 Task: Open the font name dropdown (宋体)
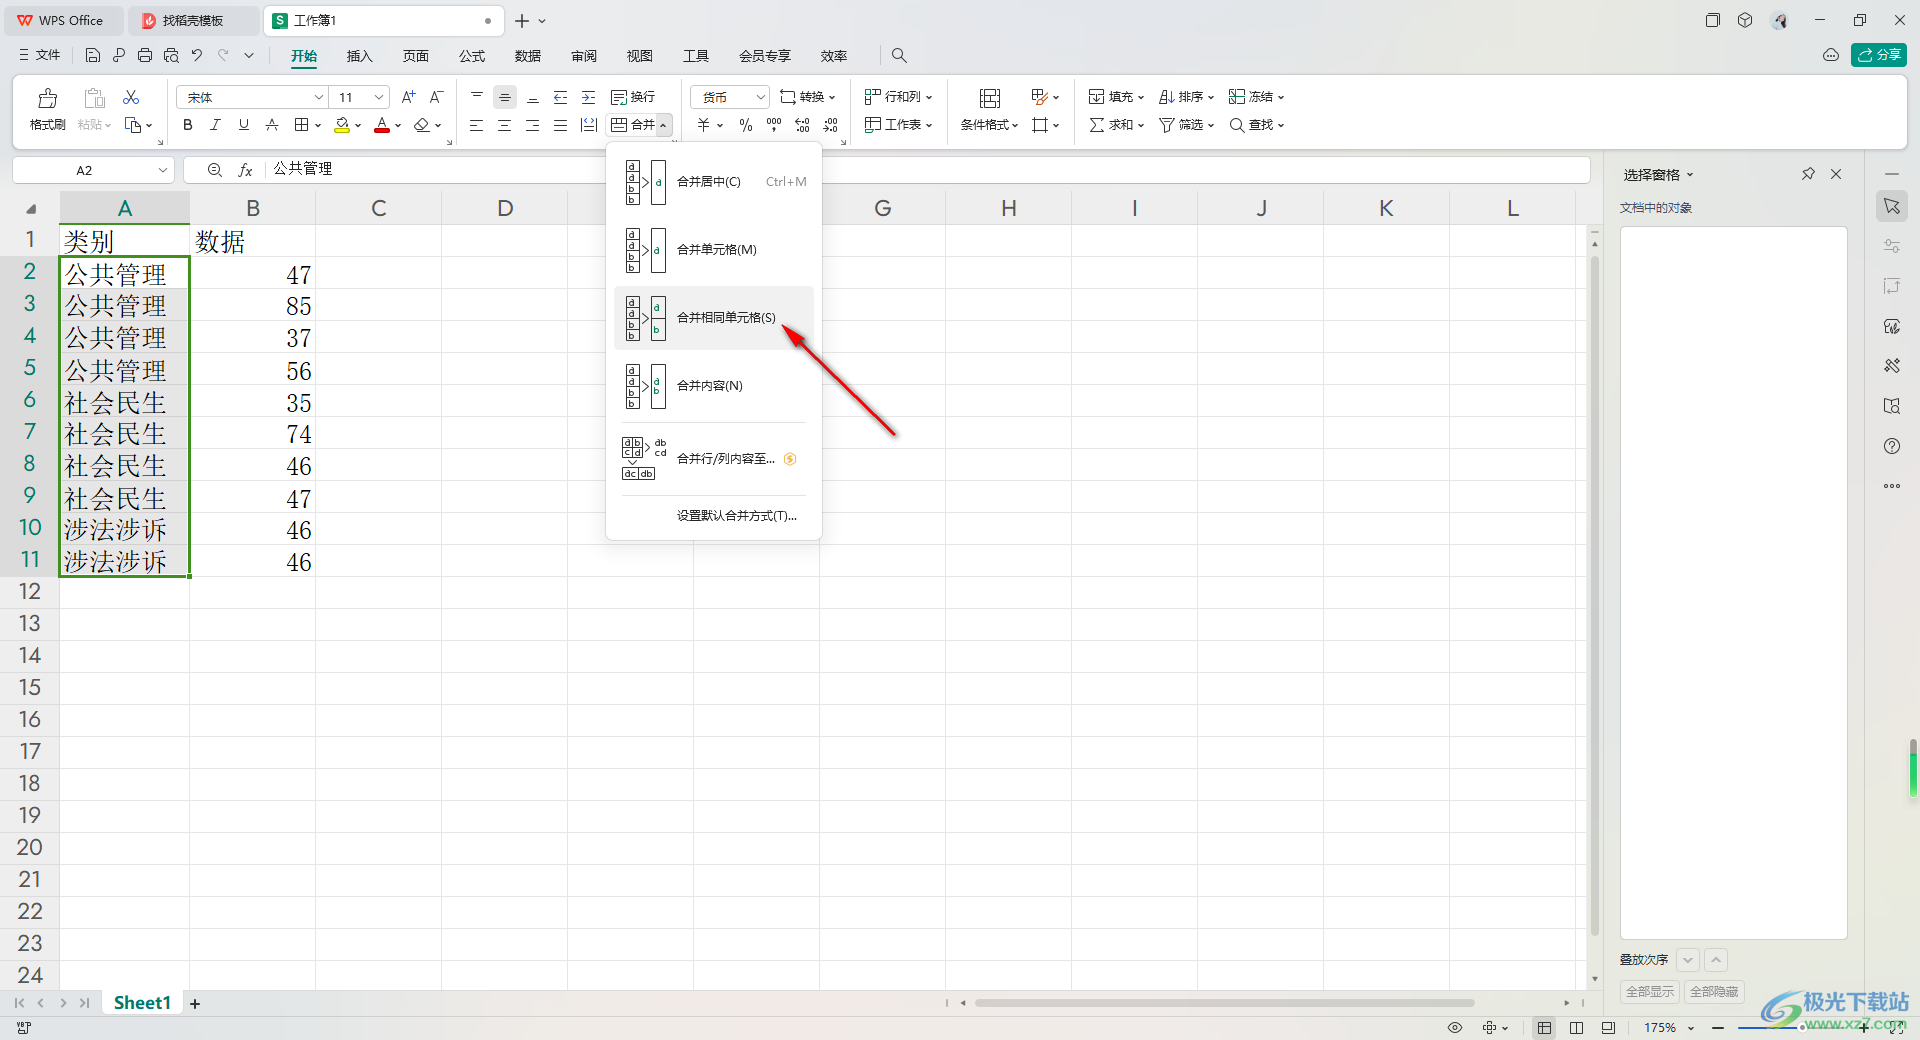319,97
